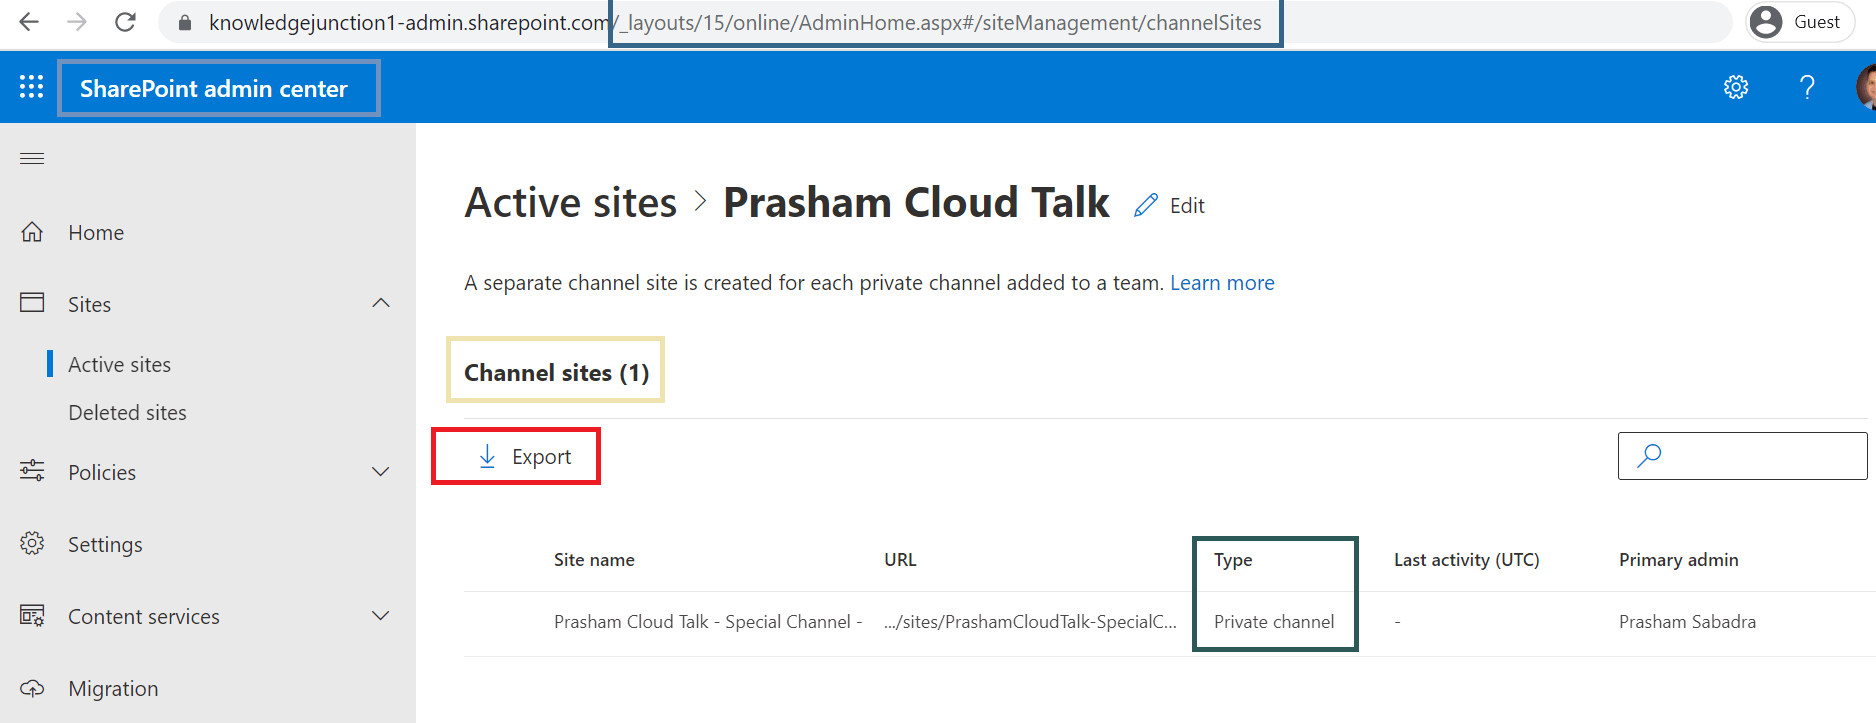Collapse the Sites section chevron

pyautogui.click(x=381, y=303)
